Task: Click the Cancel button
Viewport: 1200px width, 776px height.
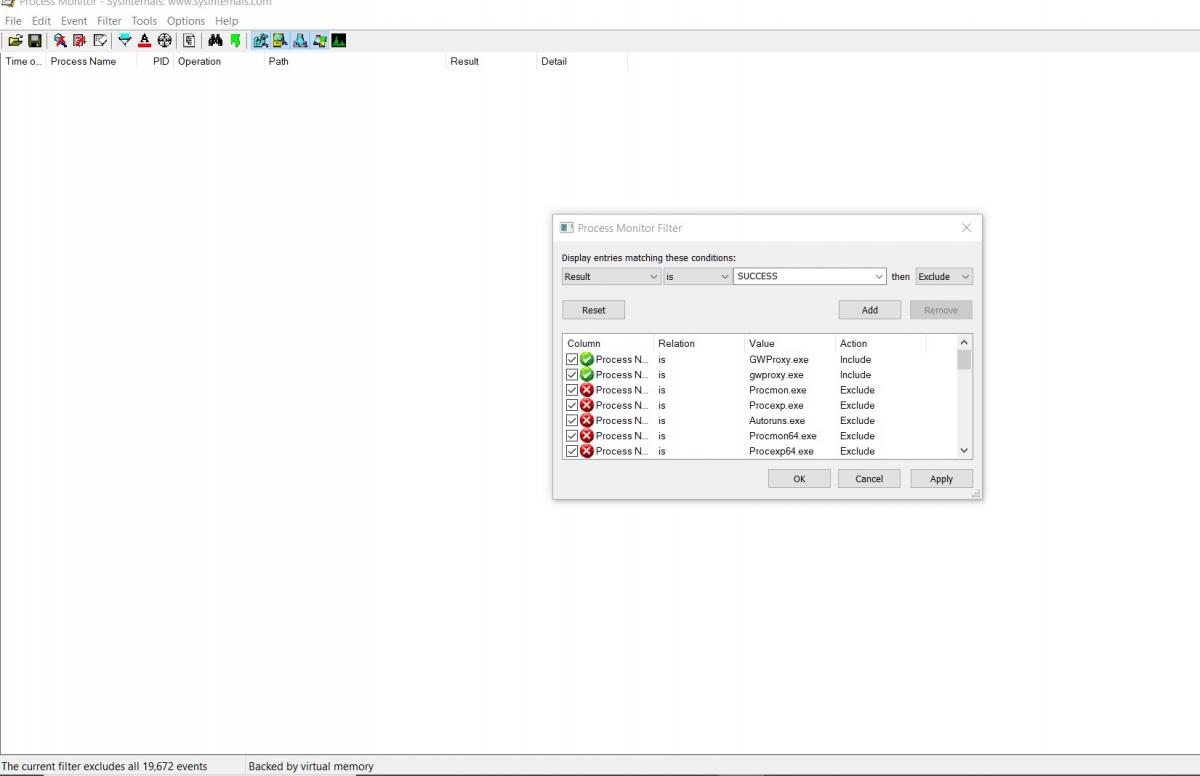Action: pyautogui.click(x=869, y=479)
